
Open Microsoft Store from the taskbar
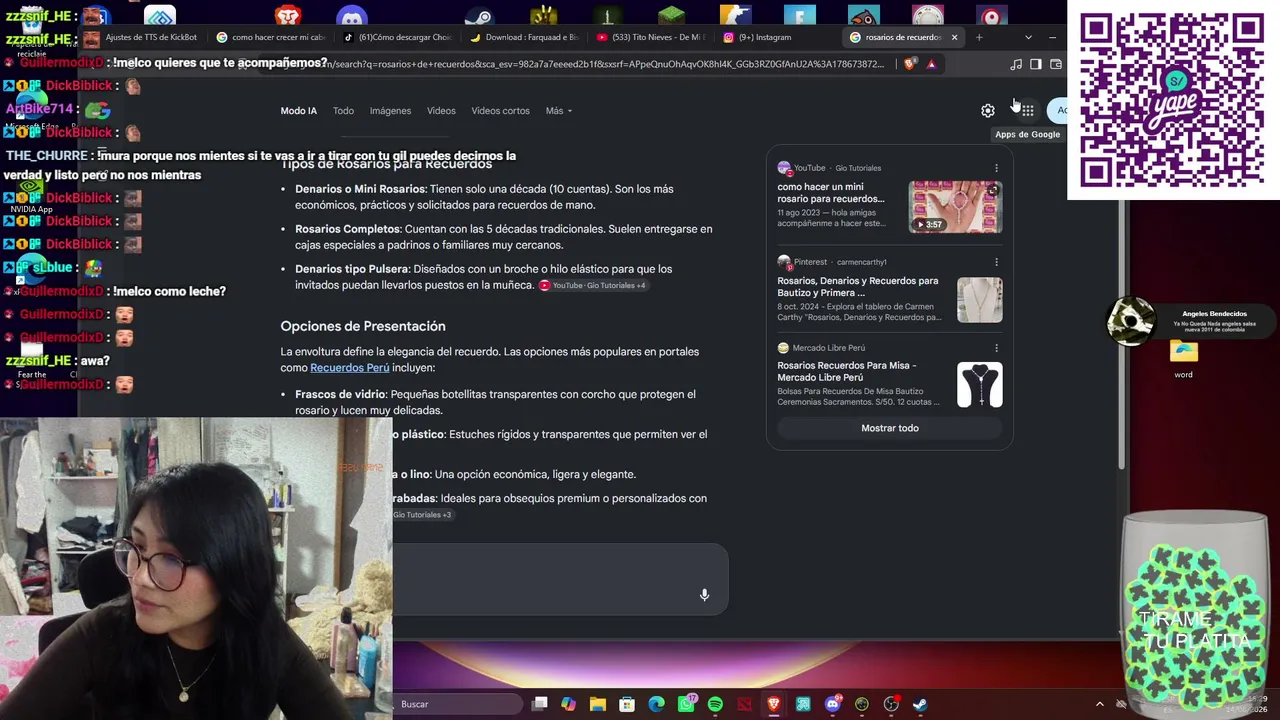[x=627, y=704]
